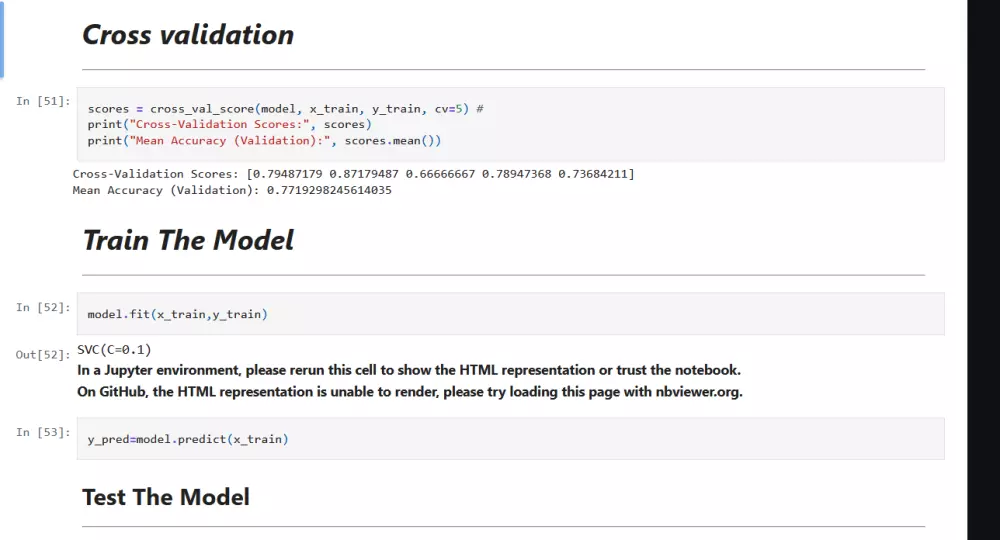This screenshot has height=540, width=1000.
Task: Click the "Test The Model" heading
Action: click(166, 497)
